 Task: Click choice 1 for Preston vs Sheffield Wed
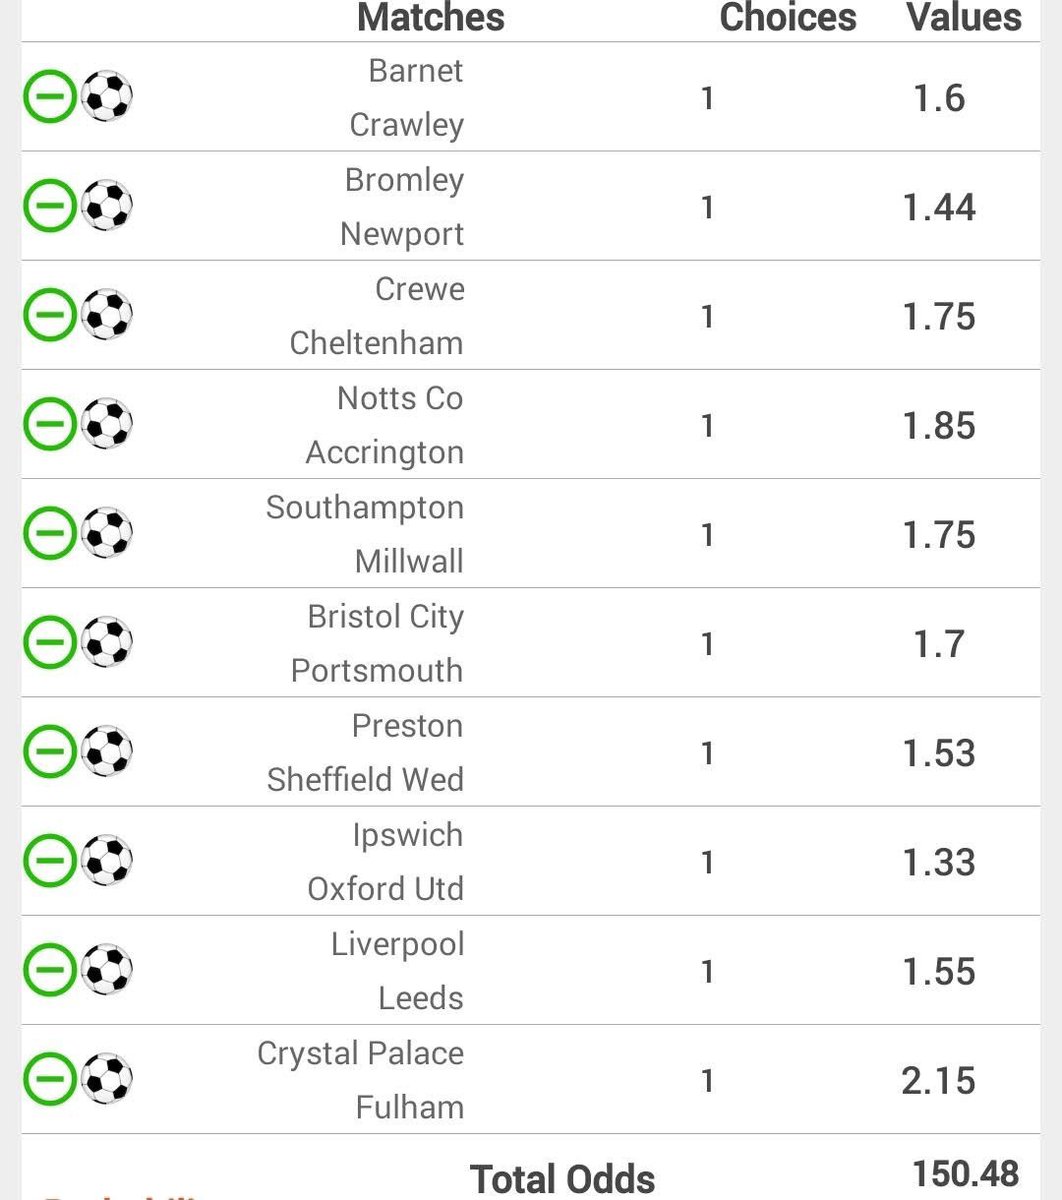(x=708, y=753)
